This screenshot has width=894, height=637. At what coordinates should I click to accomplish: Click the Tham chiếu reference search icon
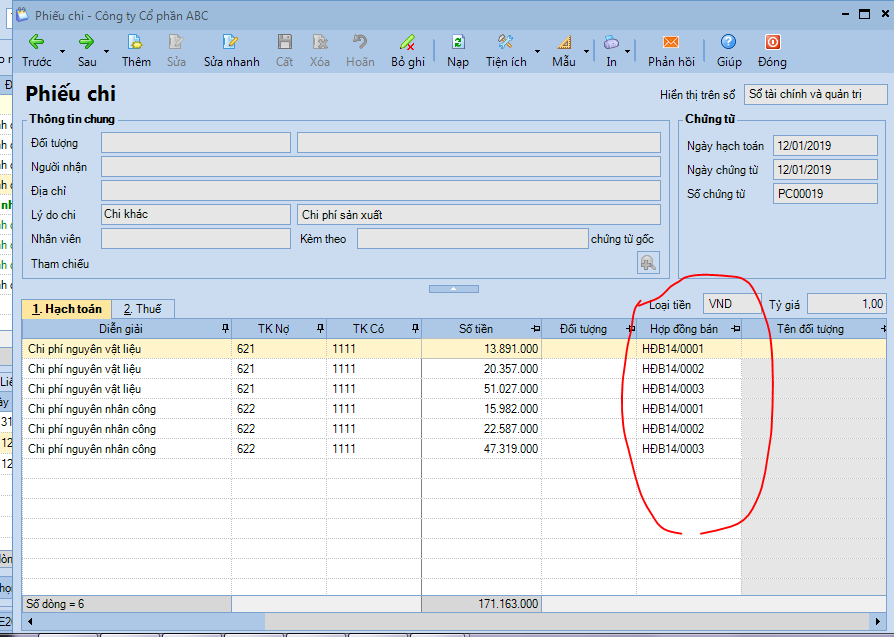pos(648,263)
